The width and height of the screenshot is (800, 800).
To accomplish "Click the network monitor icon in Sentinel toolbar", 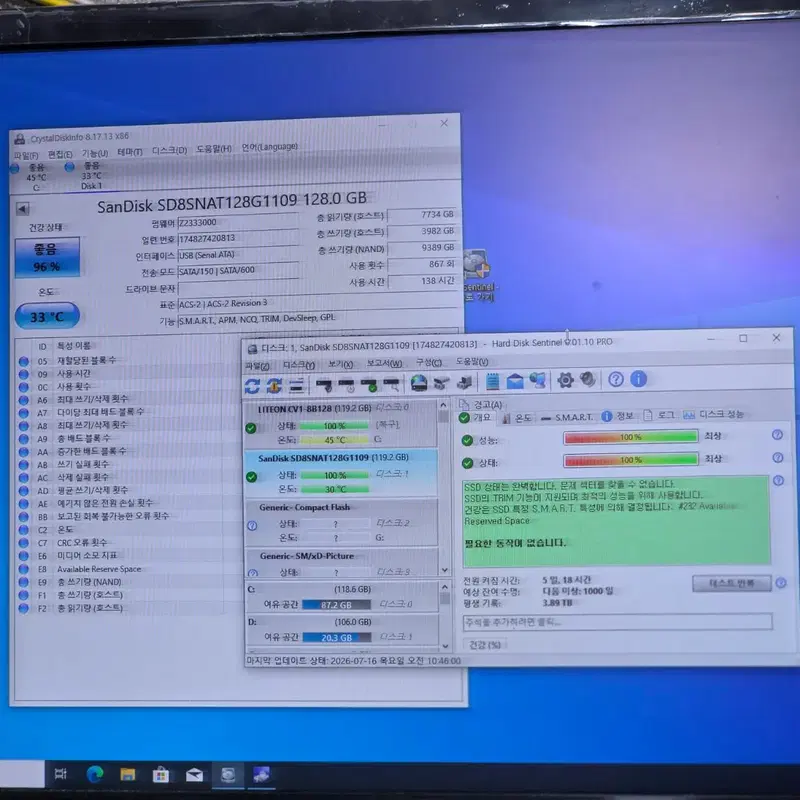I will point(538,381).
